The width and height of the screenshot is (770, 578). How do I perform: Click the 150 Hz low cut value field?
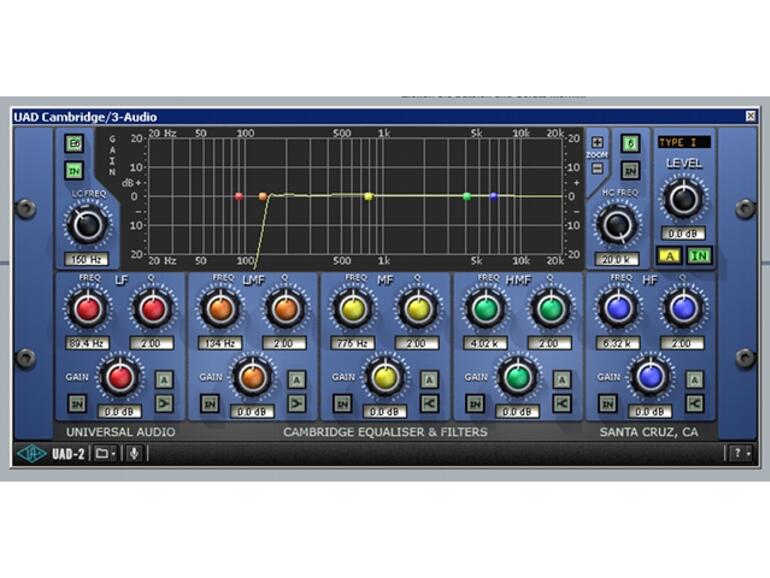(x=86, y=259)
